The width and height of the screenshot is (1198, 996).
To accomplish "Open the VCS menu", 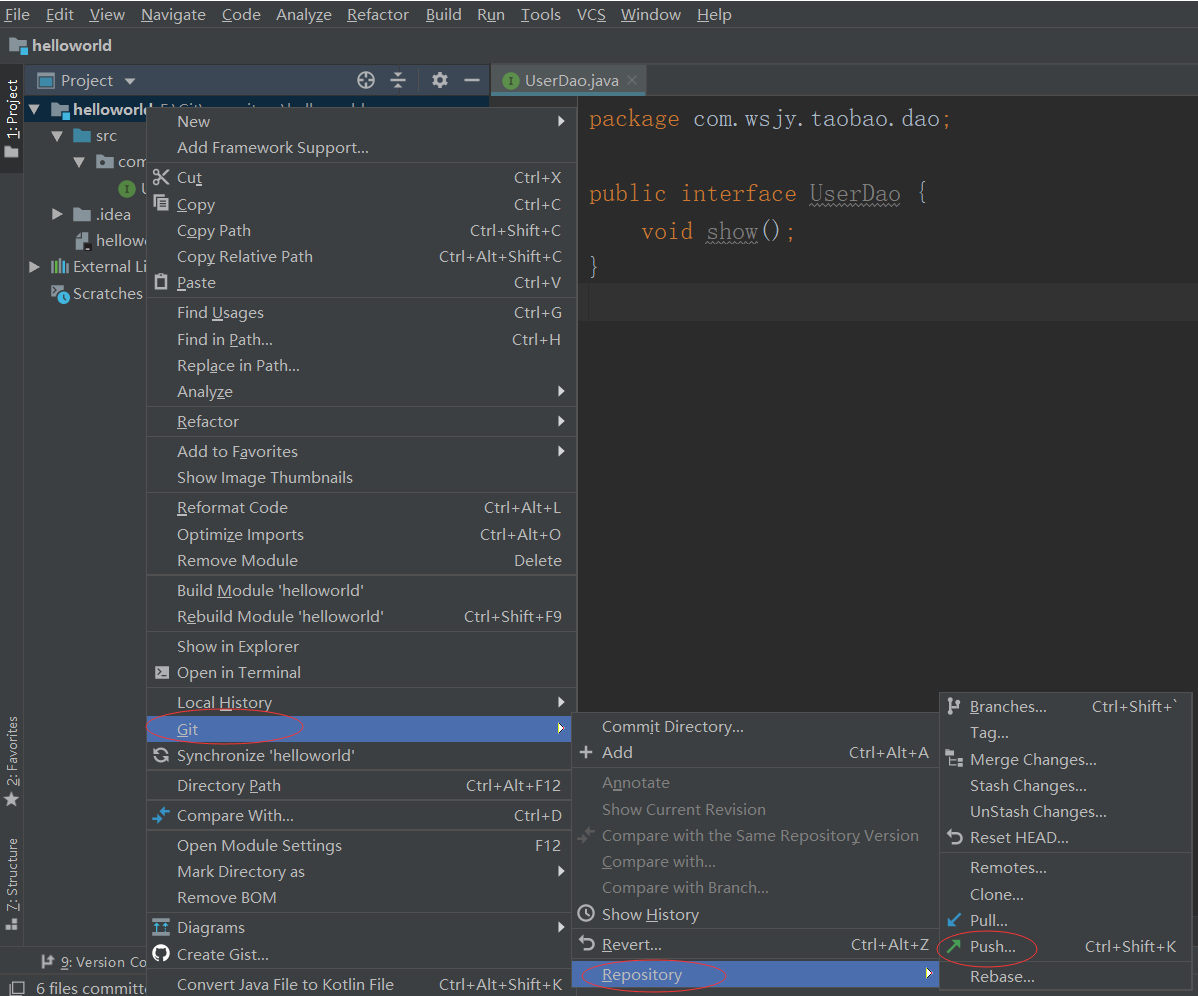I will [x=591, y=15].
